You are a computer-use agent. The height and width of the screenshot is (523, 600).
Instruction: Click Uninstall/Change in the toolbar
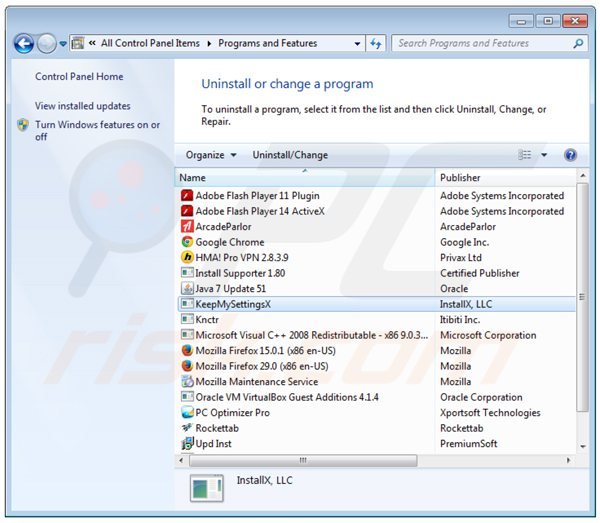pos(290,155)
